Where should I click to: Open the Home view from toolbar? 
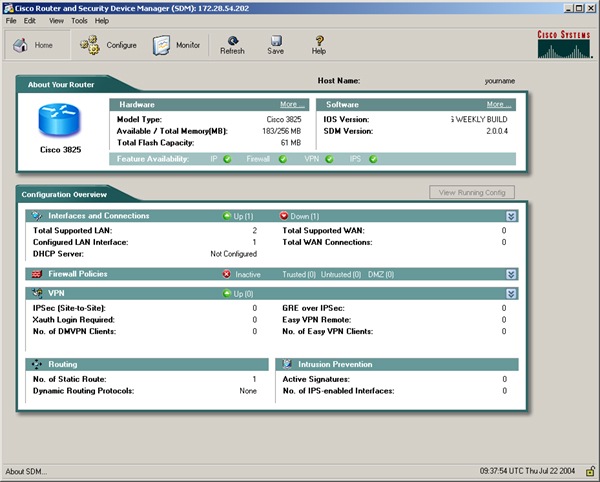(x=37, y=45)
